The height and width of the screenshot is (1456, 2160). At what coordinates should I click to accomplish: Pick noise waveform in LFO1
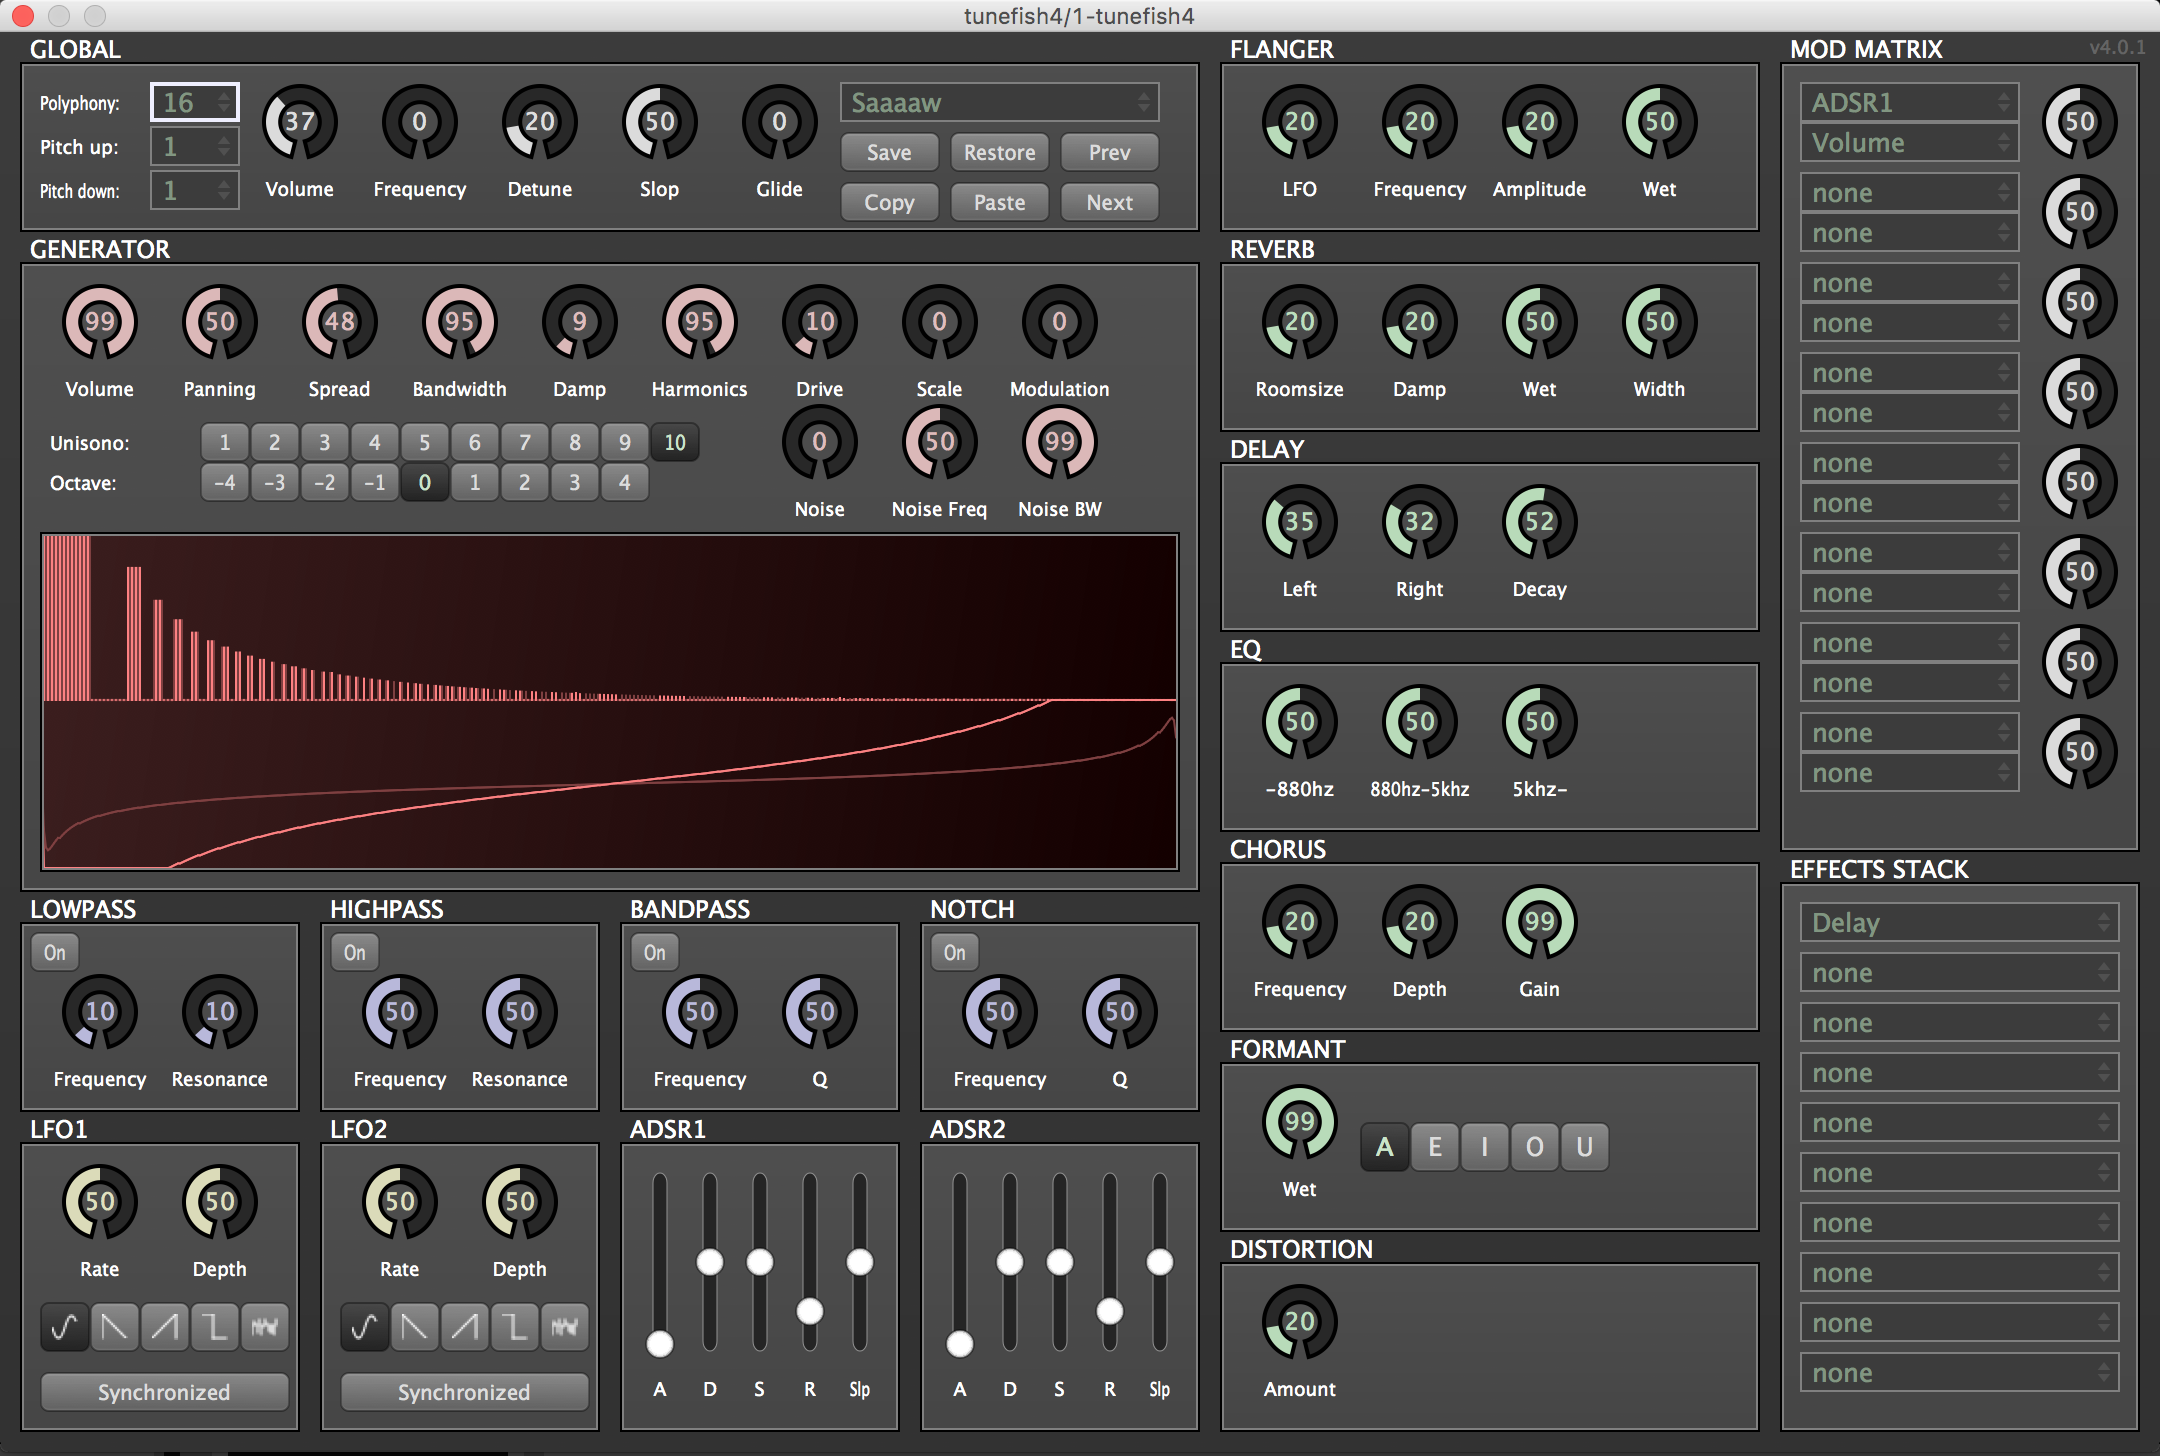coord(264,1327)
